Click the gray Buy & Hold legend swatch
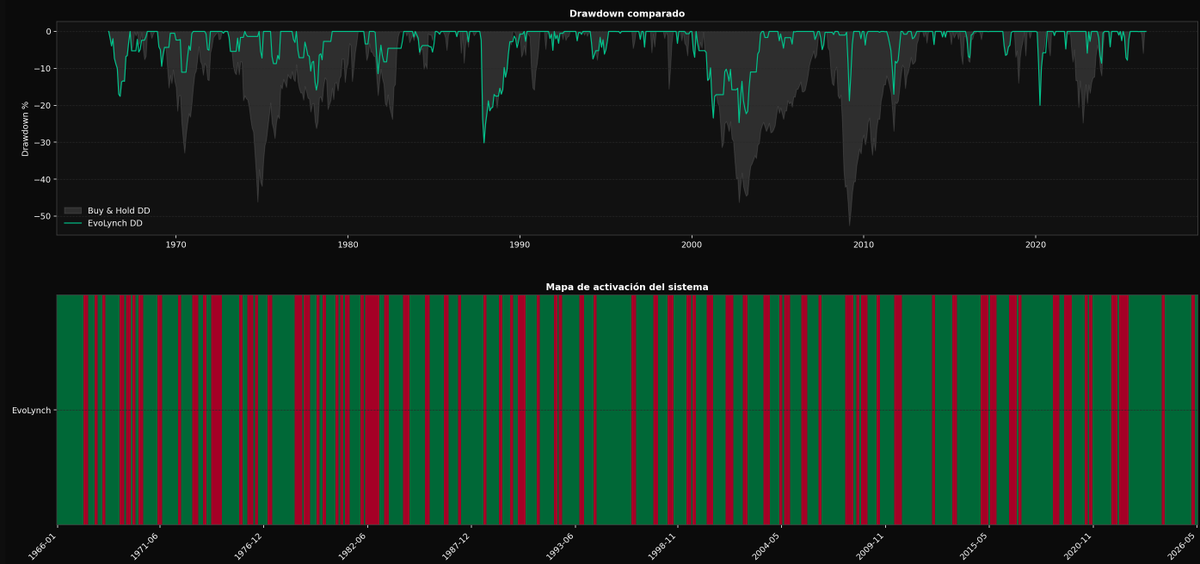This screenshot has width=1200, height=564. click(73, 211)
